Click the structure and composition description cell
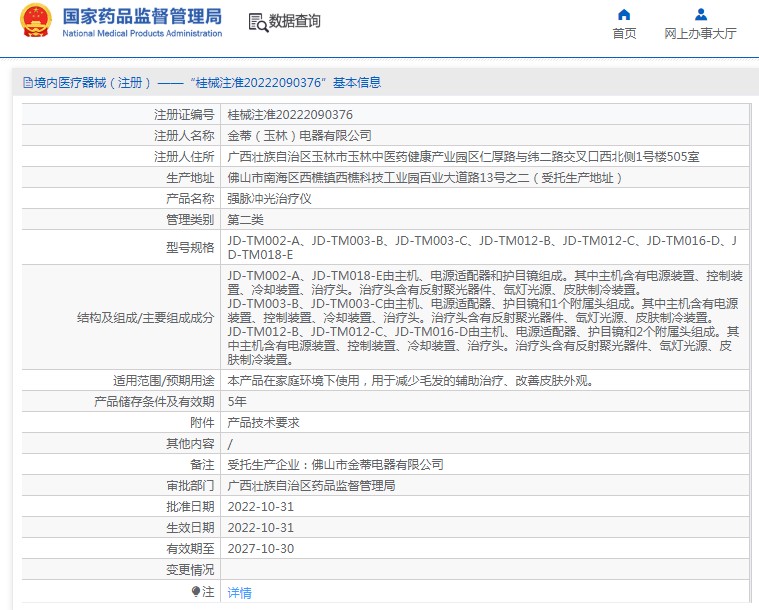 tap(485, 317)
